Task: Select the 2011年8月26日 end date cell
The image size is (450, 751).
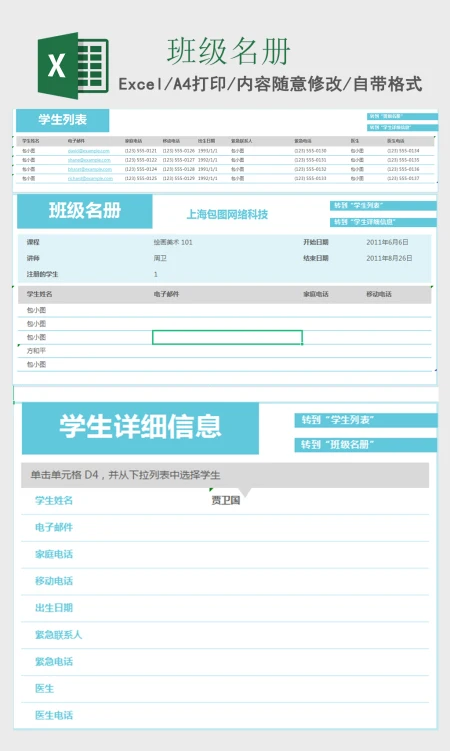Action: 389,258
